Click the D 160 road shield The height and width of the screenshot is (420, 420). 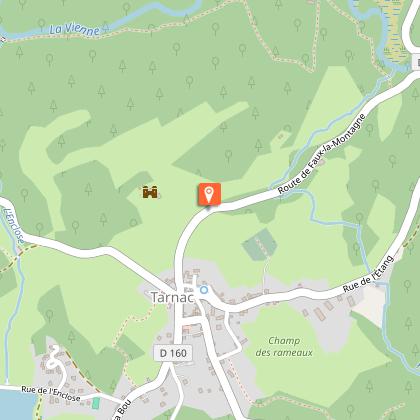(173, 353)
